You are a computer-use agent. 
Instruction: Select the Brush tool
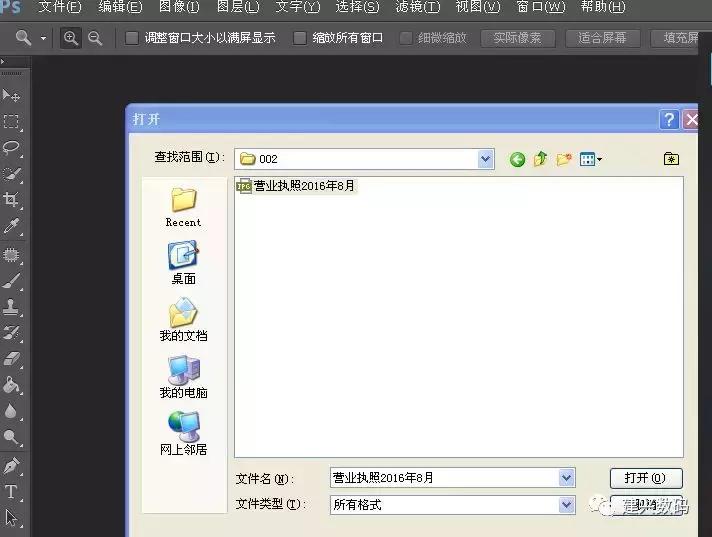click(11, 281)
